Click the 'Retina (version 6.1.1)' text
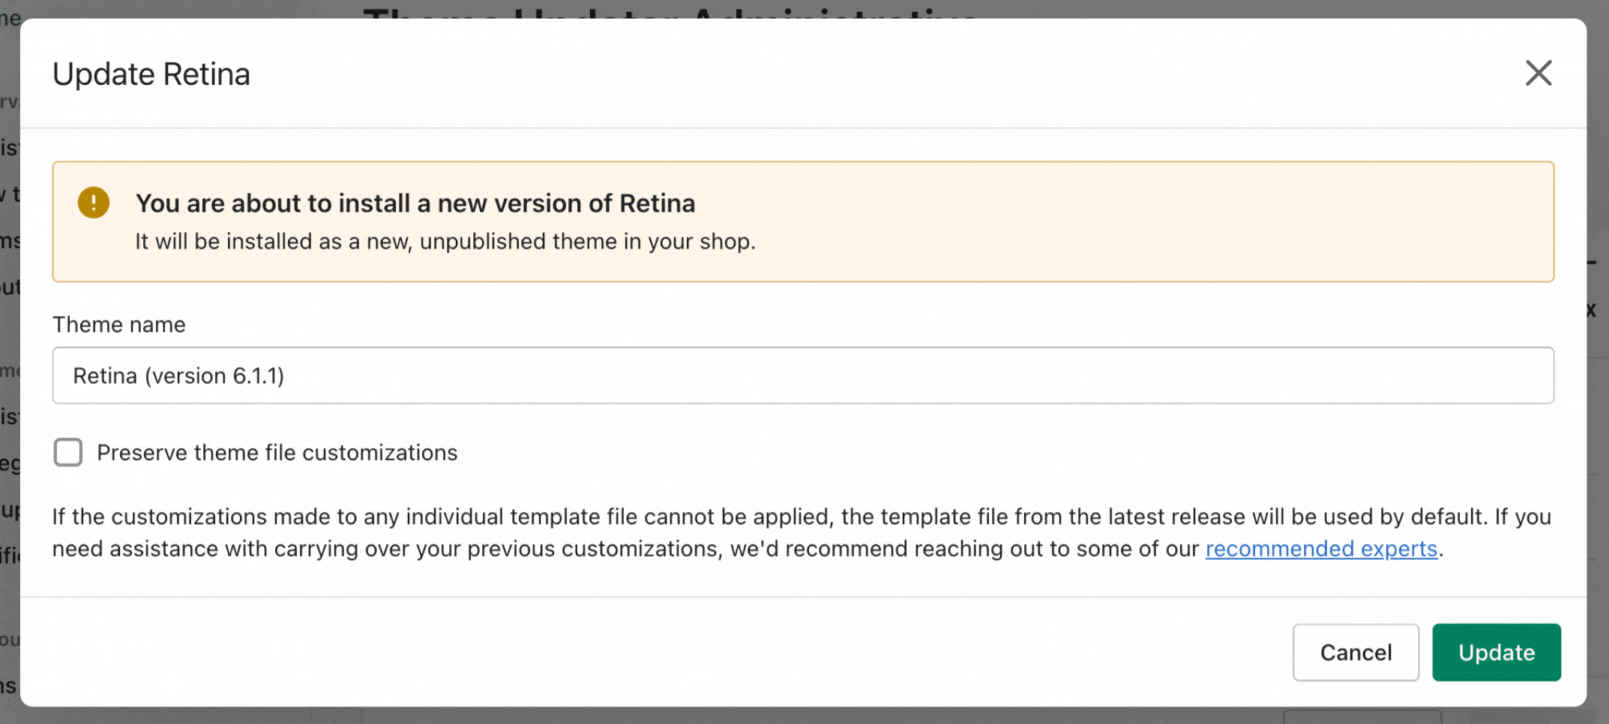Image resolution: width=1609 pixels, height=724 pixels. 179,376
